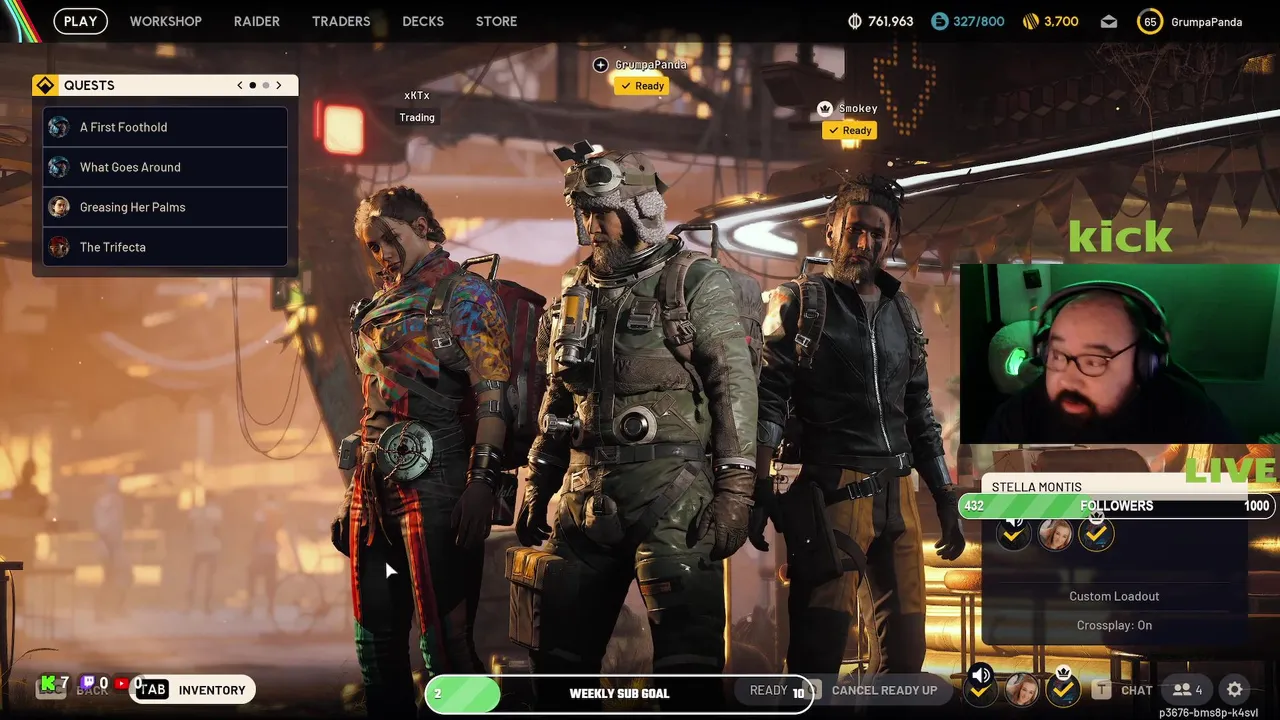The width and height of the screenshot is (1280, 720).
Task: Click CANCEL READY UP
Action: [884, 690]
